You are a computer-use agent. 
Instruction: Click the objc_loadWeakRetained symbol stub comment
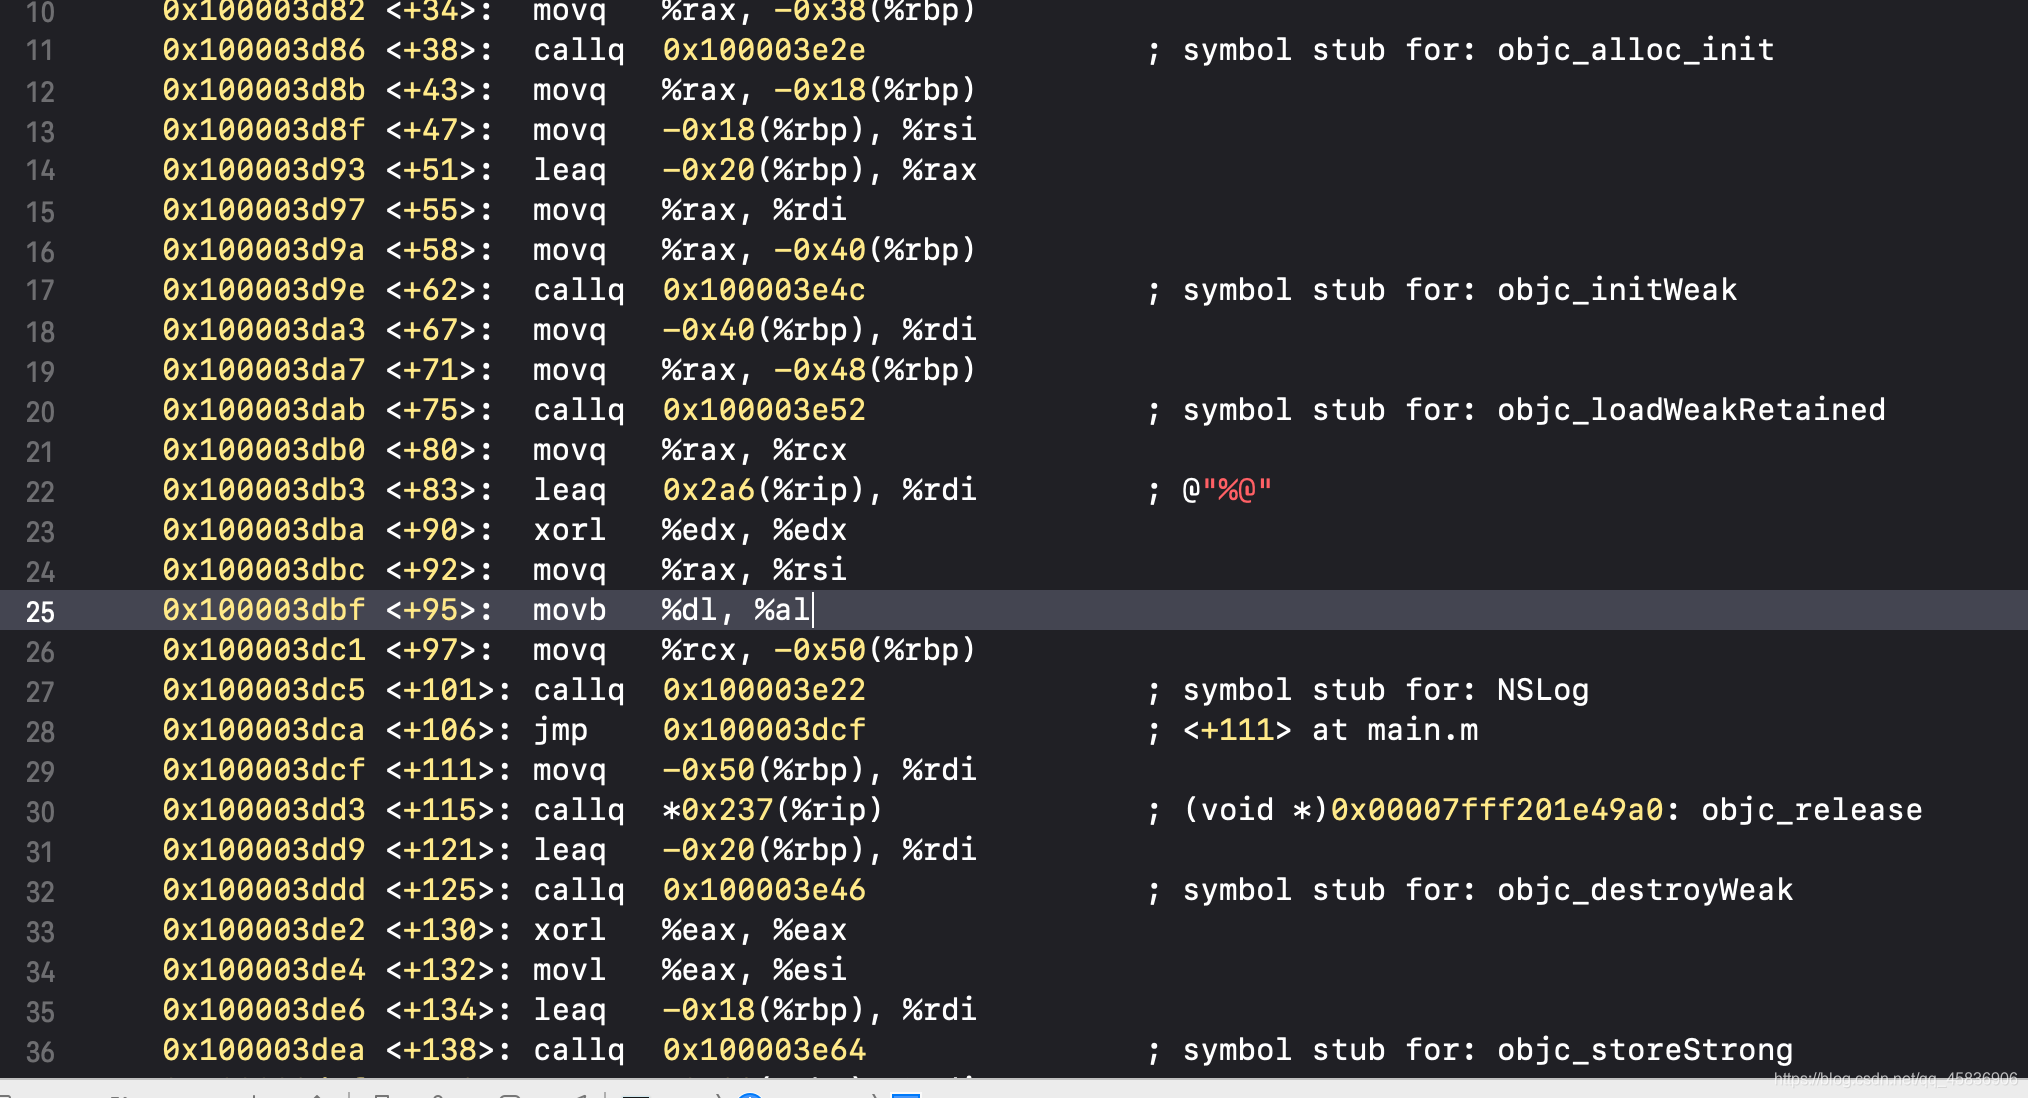[x=1516, y=410]
